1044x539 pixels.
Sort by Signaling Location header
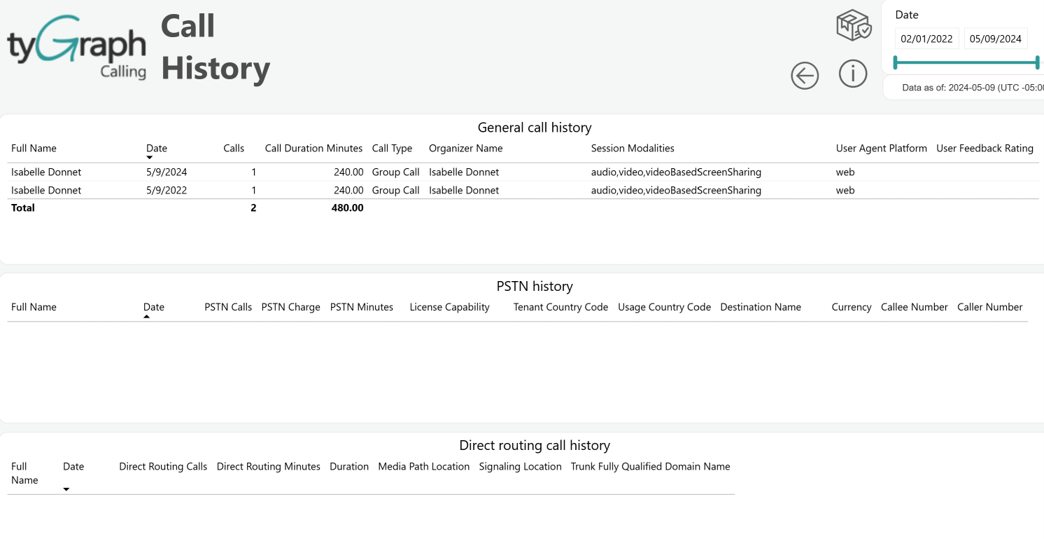pyautogui.click(x=520, y=466)
